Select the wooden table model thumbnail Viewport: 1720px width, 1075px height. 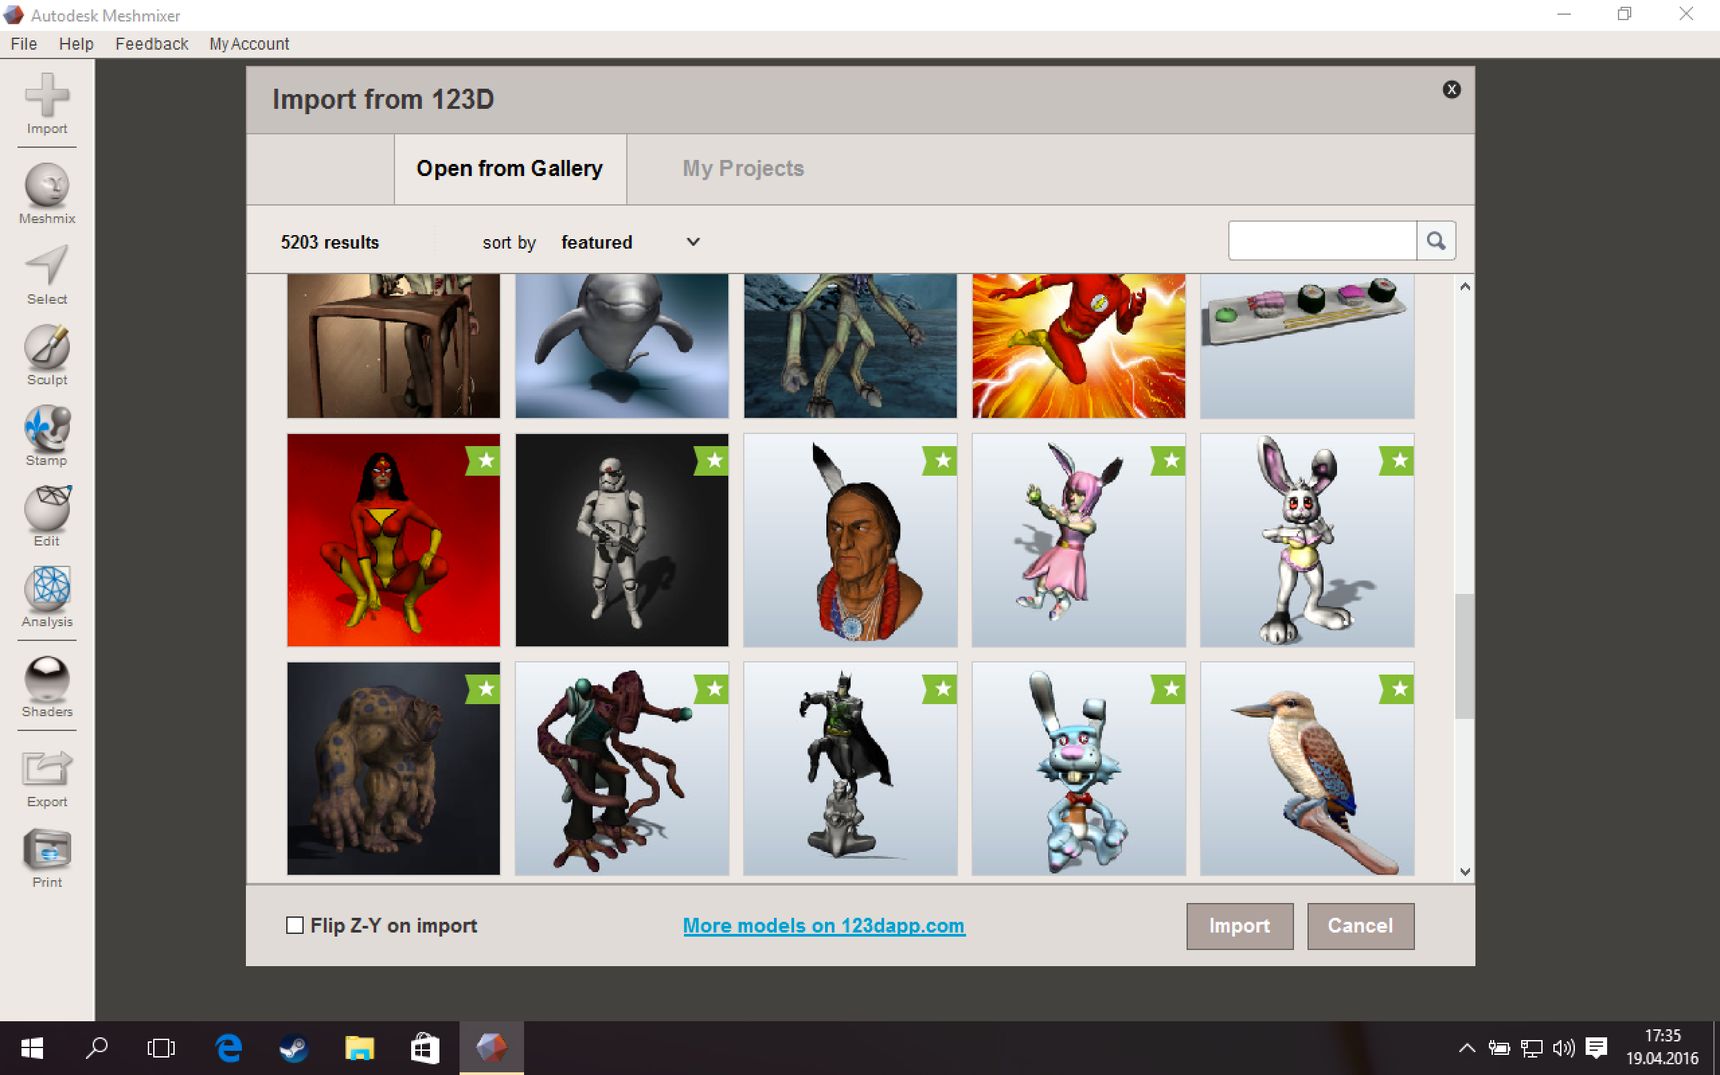(x=393, y=346)
